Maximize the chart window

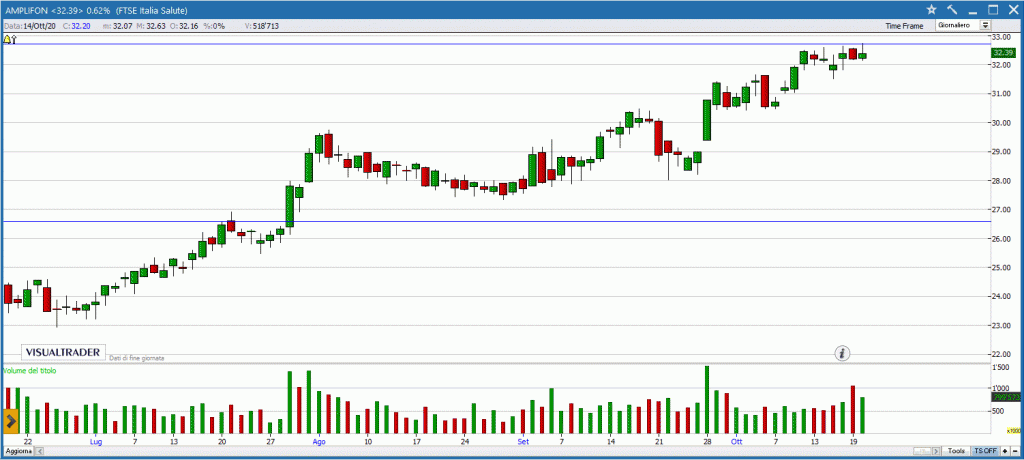click(993, 9)
